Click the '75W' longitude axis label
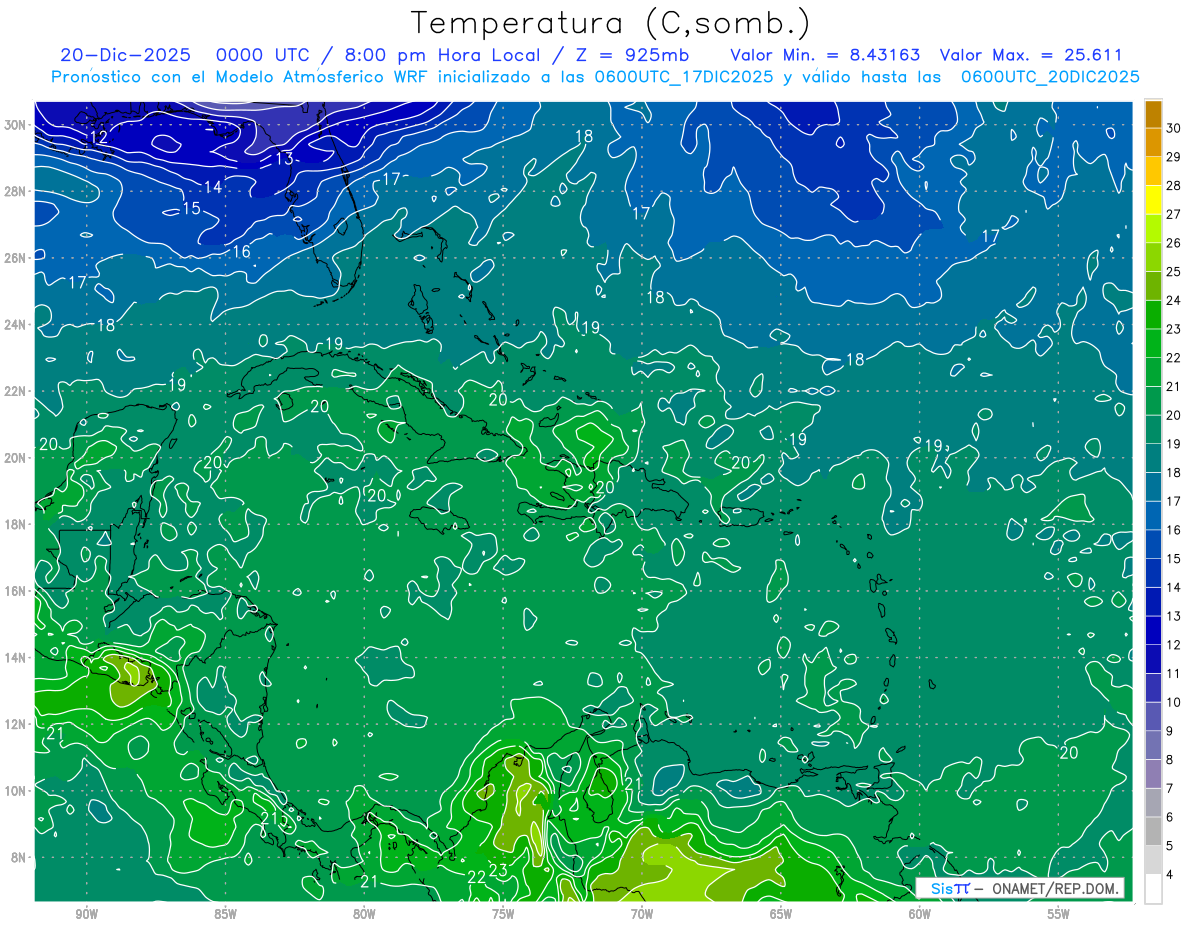 (x=503, y=914)
